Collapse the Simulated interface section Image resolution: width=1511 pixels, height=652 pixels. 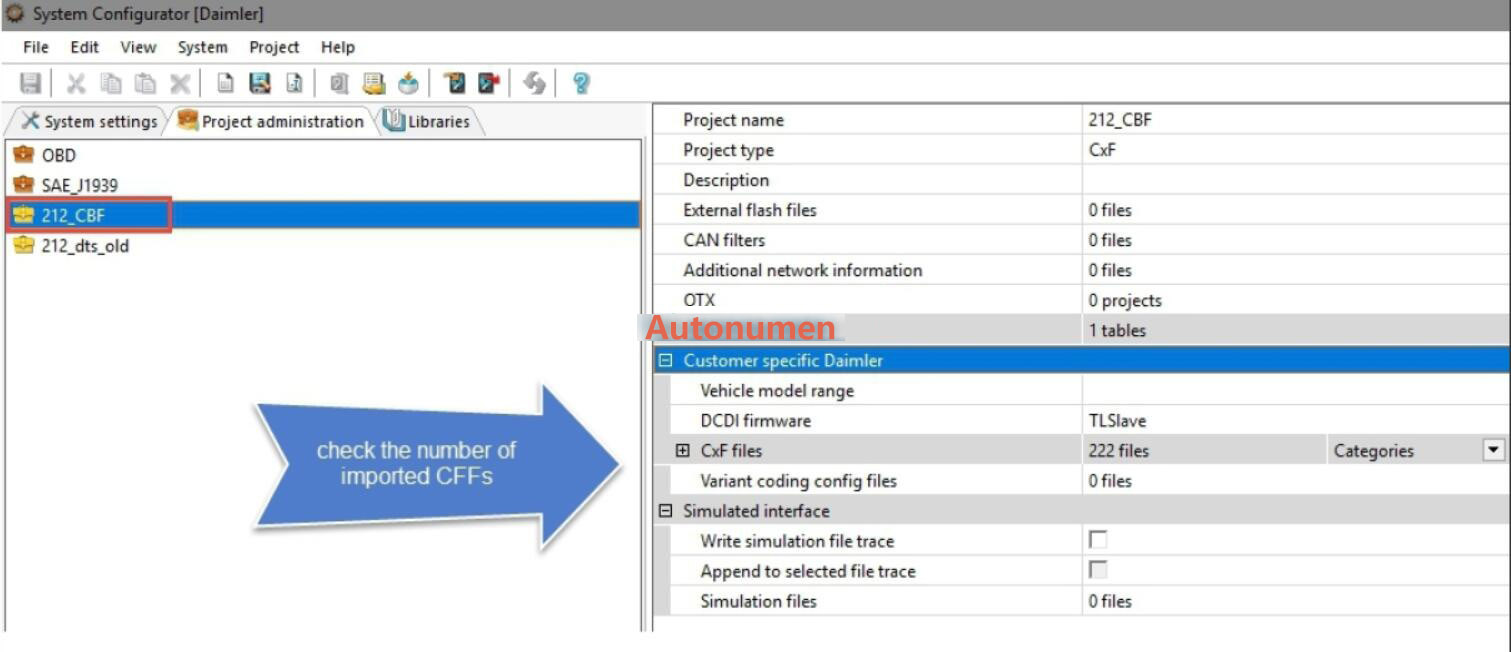point(666,511)
